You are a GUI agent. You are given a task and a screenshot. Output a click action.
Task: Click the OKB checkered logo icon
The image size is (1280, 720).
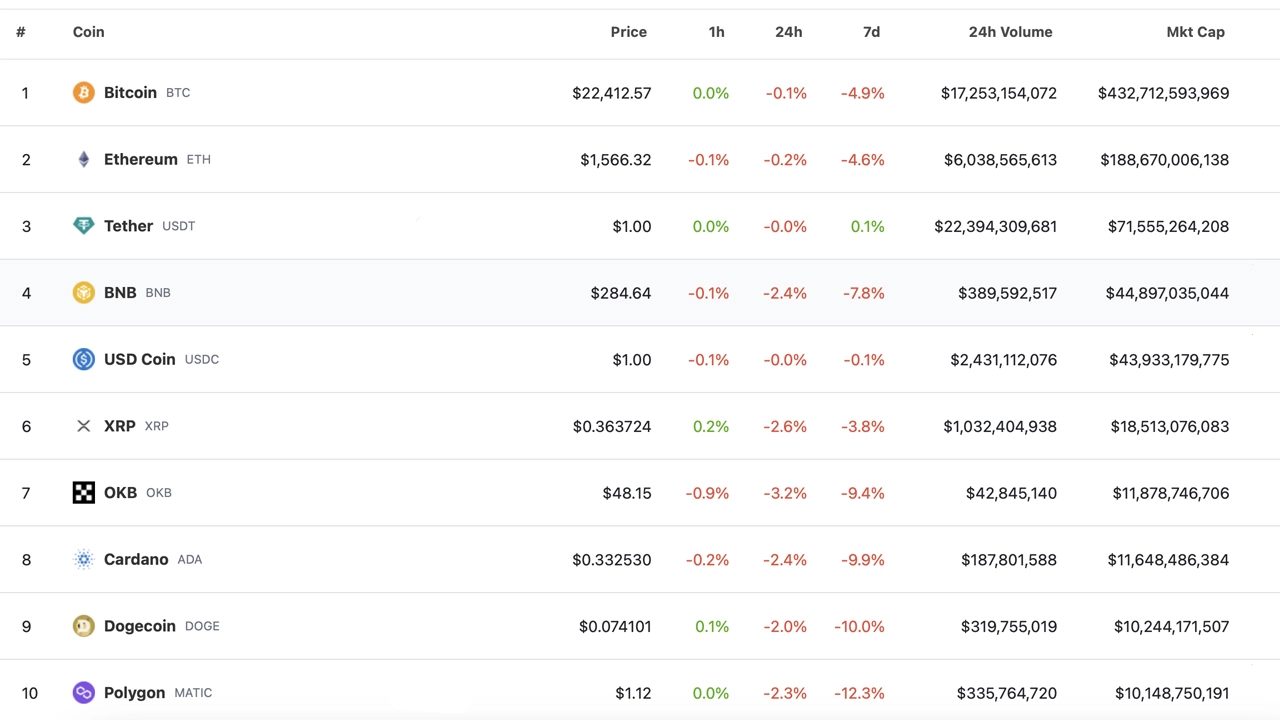[84, 493]
